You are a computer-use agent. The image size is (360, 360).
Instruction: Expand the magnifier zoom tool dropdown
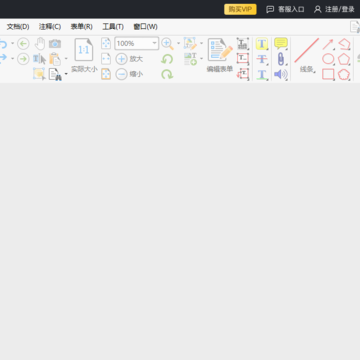(x=178, y=43)
